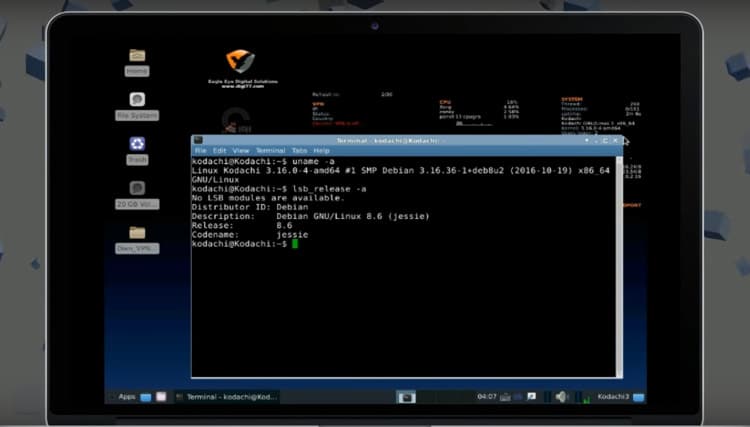Open the File menu in the terminal
This screenshot has width=750, height=427.
click(200, 151)
